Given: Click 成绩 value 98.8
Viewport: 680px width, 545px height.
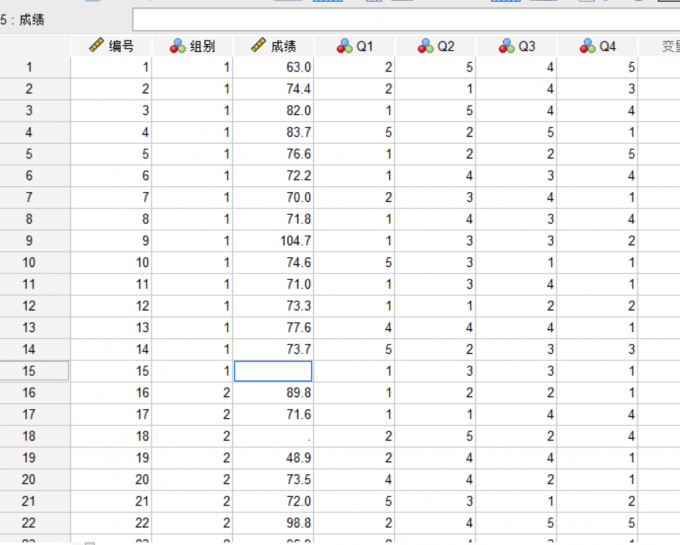Looking at the screenshot, I should tap(273, 523).
